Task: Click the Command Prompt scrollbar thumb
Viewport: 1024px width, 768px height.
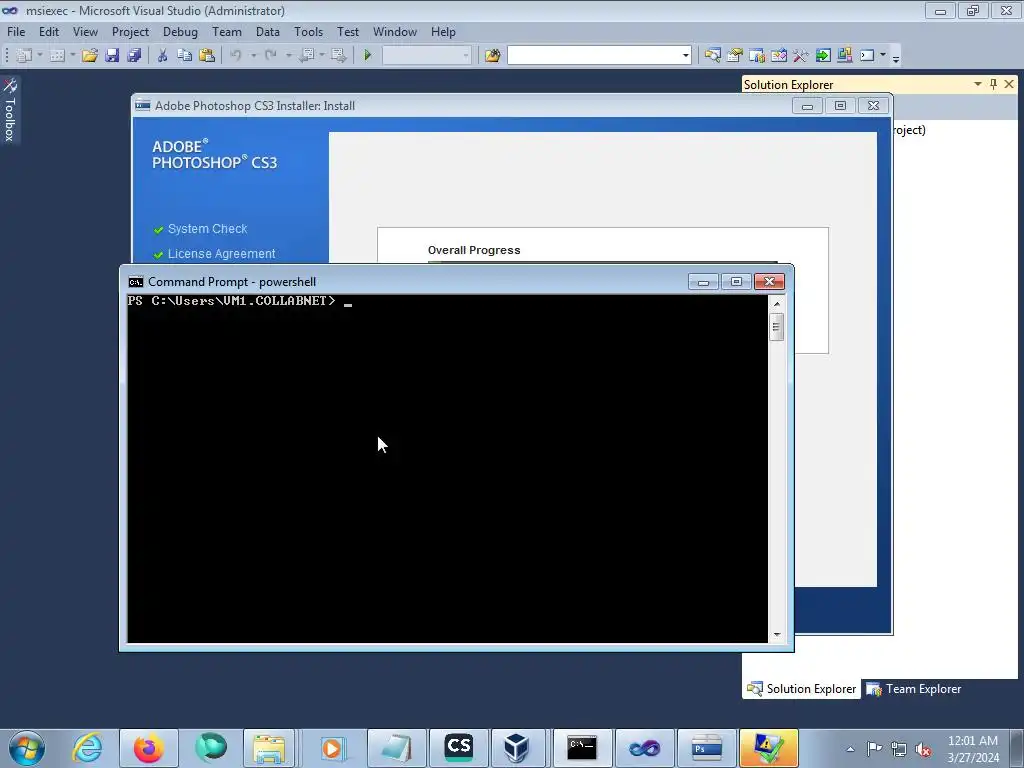Action: (x=776, y=326)
